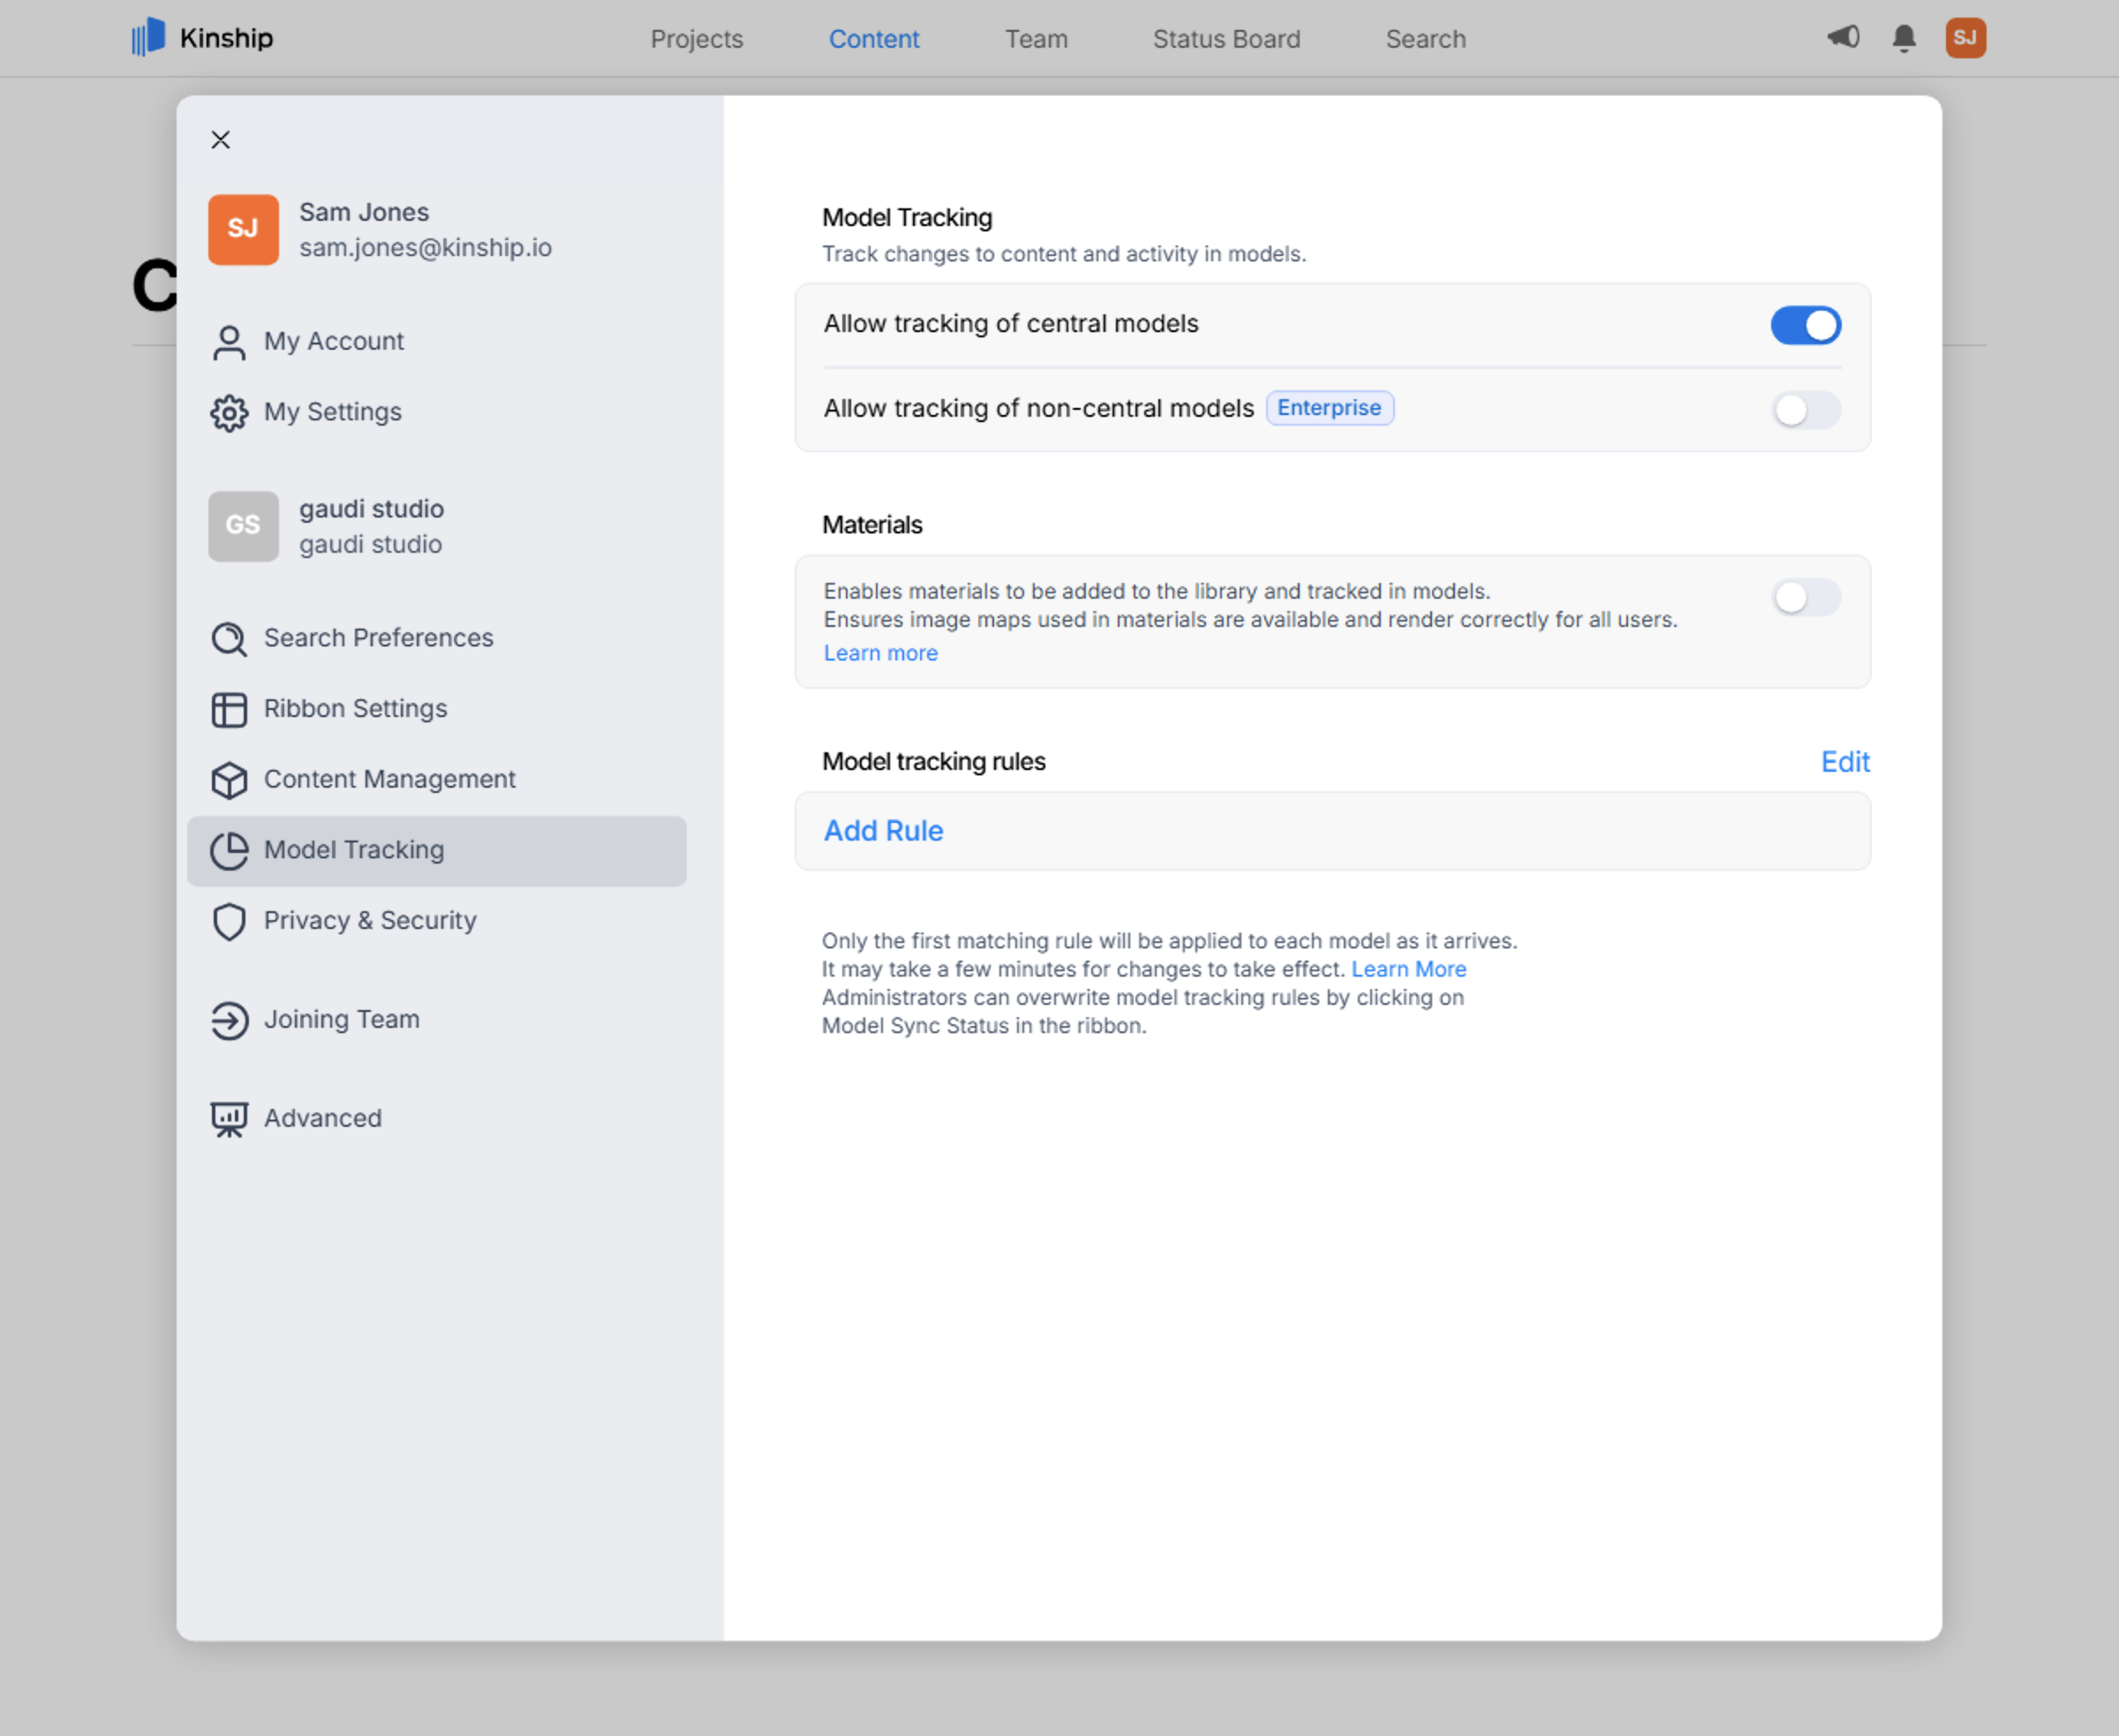Screen dimensions: 2119x1736
Task: Switch to the Projects tab
Action: pos(697,39)
